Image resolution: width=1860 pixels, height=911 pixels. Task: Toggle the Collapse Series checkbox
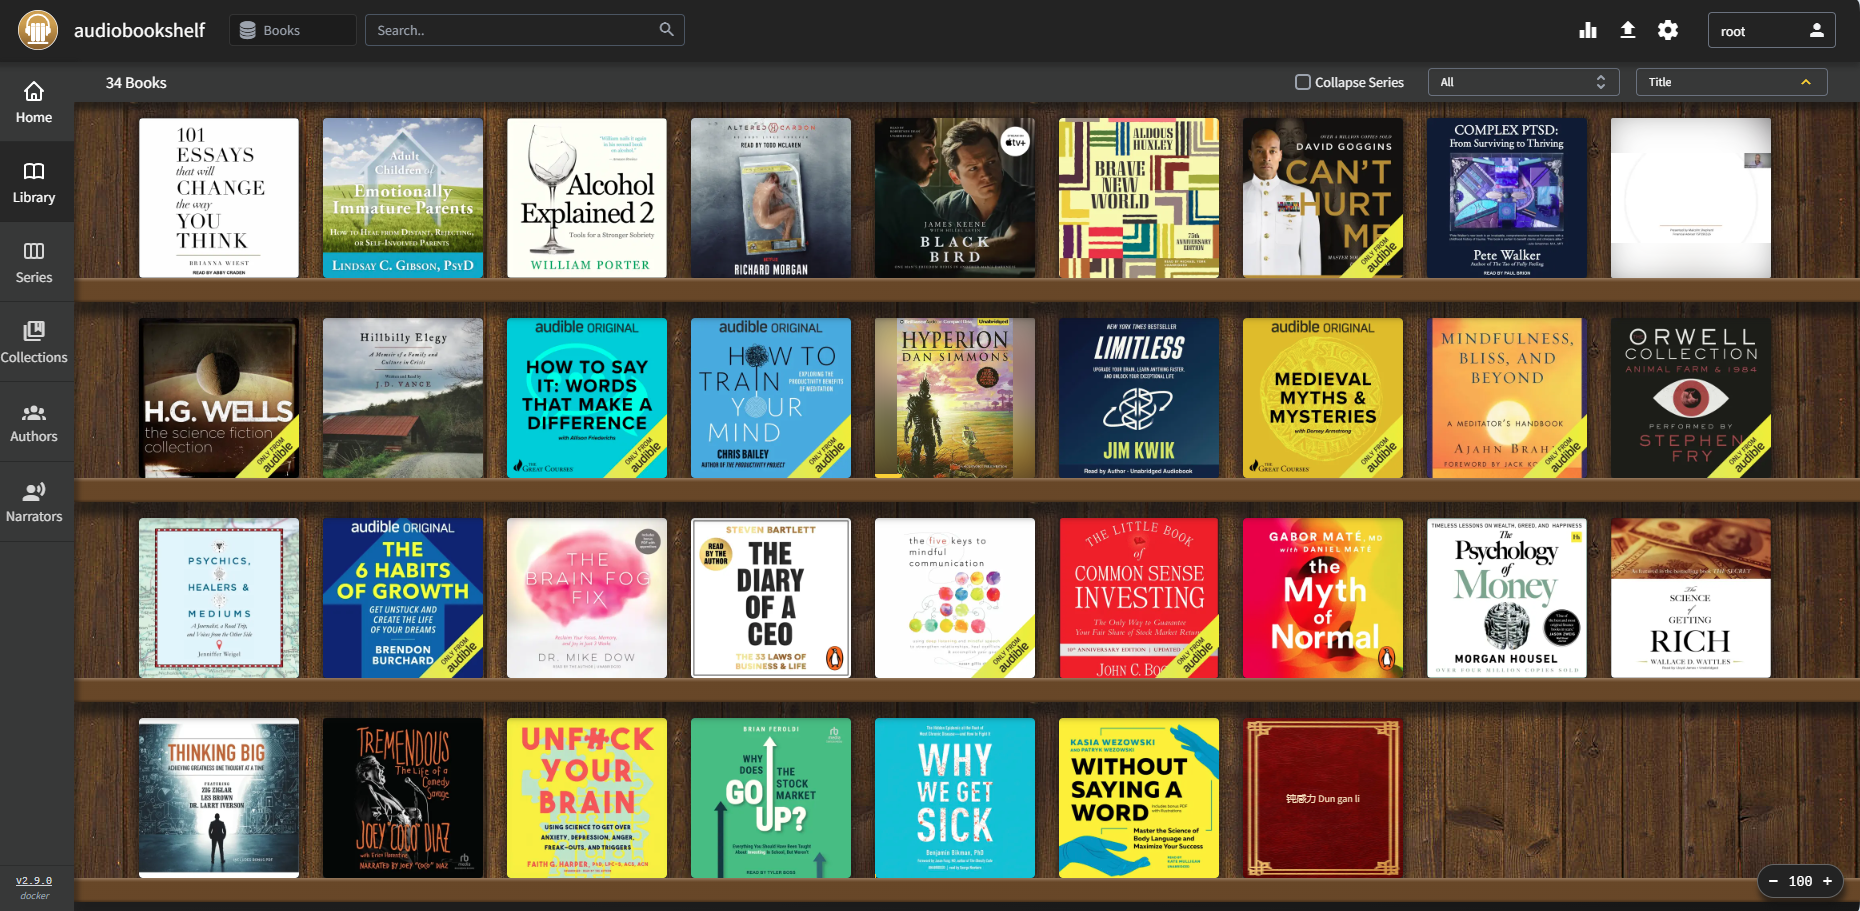(x=1303, y=82)
